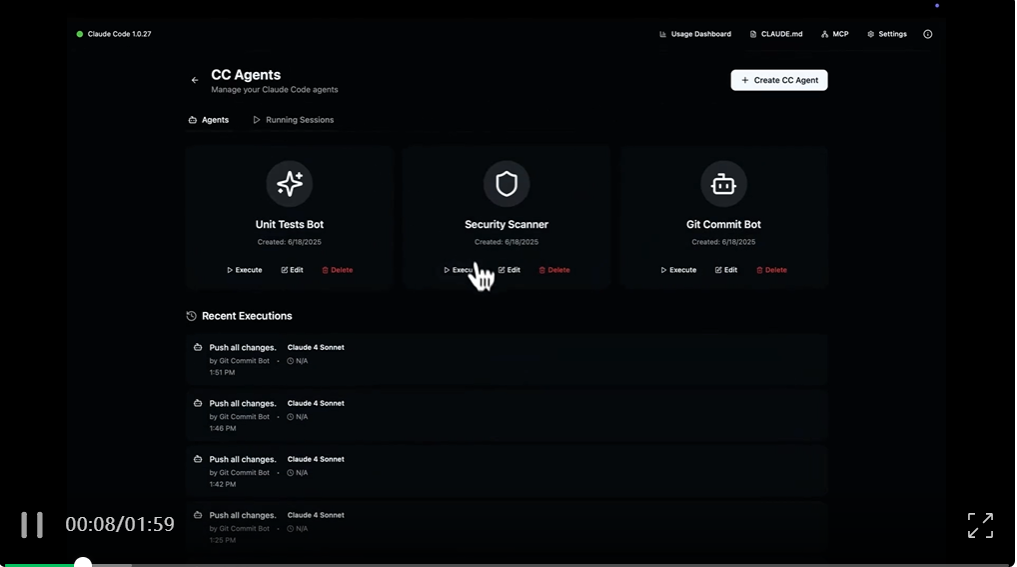
Task: Delete the Security Scanner agent
Action: point(555,270)
